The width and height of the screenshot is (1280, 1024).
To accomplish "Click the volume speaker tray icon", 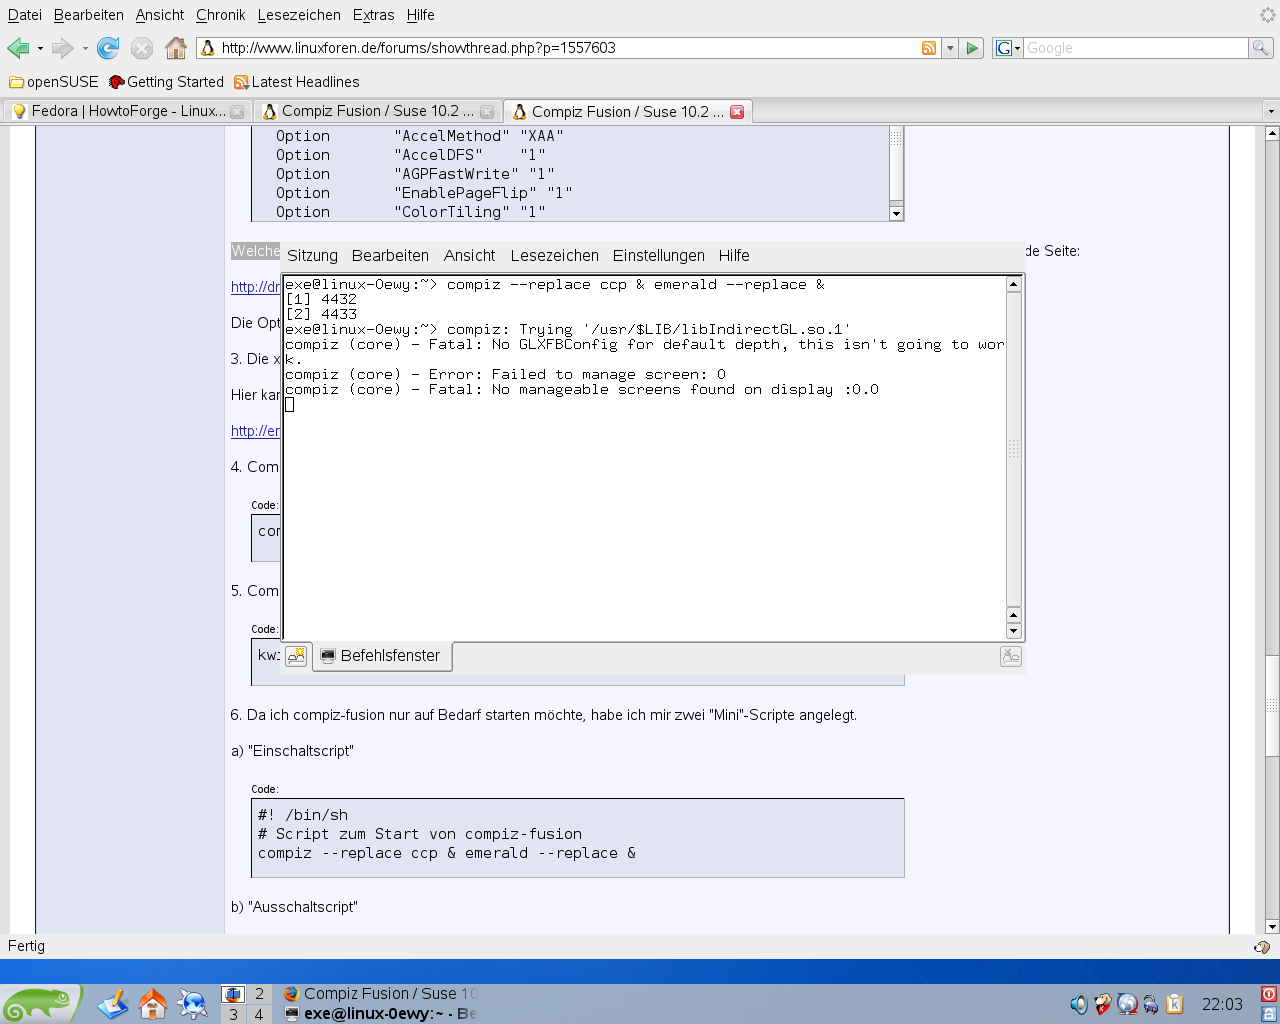I will coord(1079,1004).
